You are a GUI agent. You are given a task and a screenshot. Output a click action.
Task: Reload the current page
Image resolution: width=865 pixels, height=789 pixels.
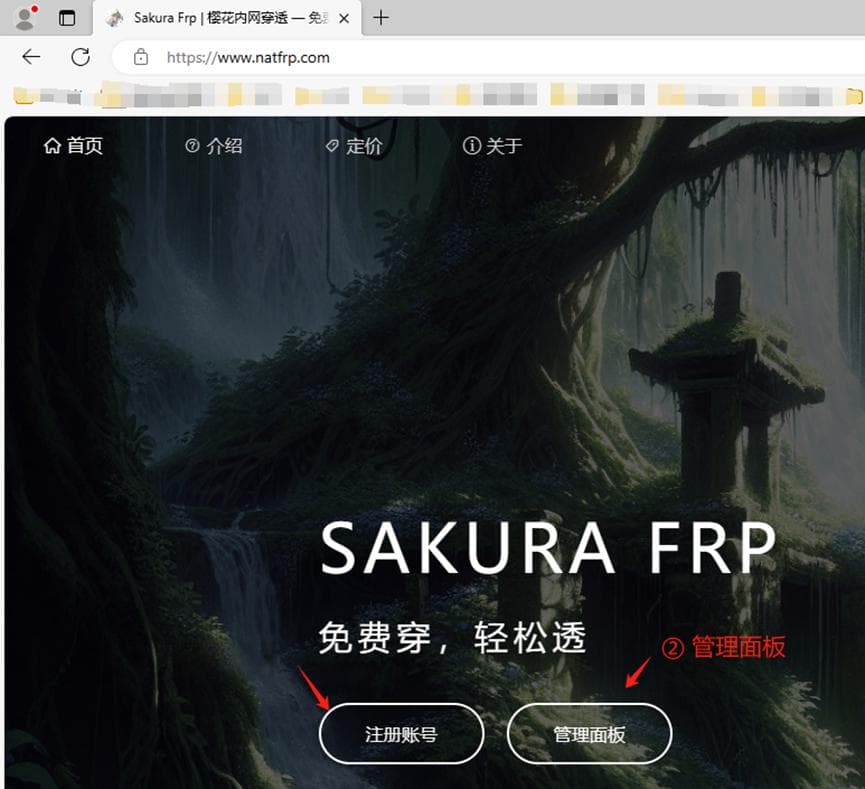(81, 57)
